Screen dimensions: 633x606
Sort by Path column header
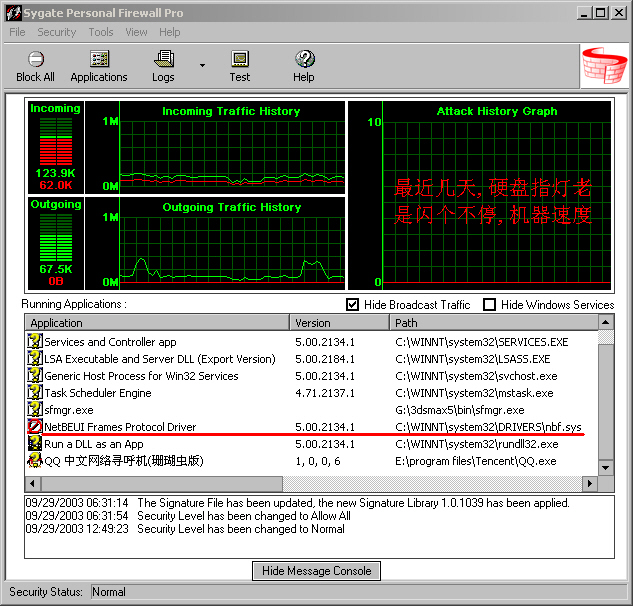(494, 323)
